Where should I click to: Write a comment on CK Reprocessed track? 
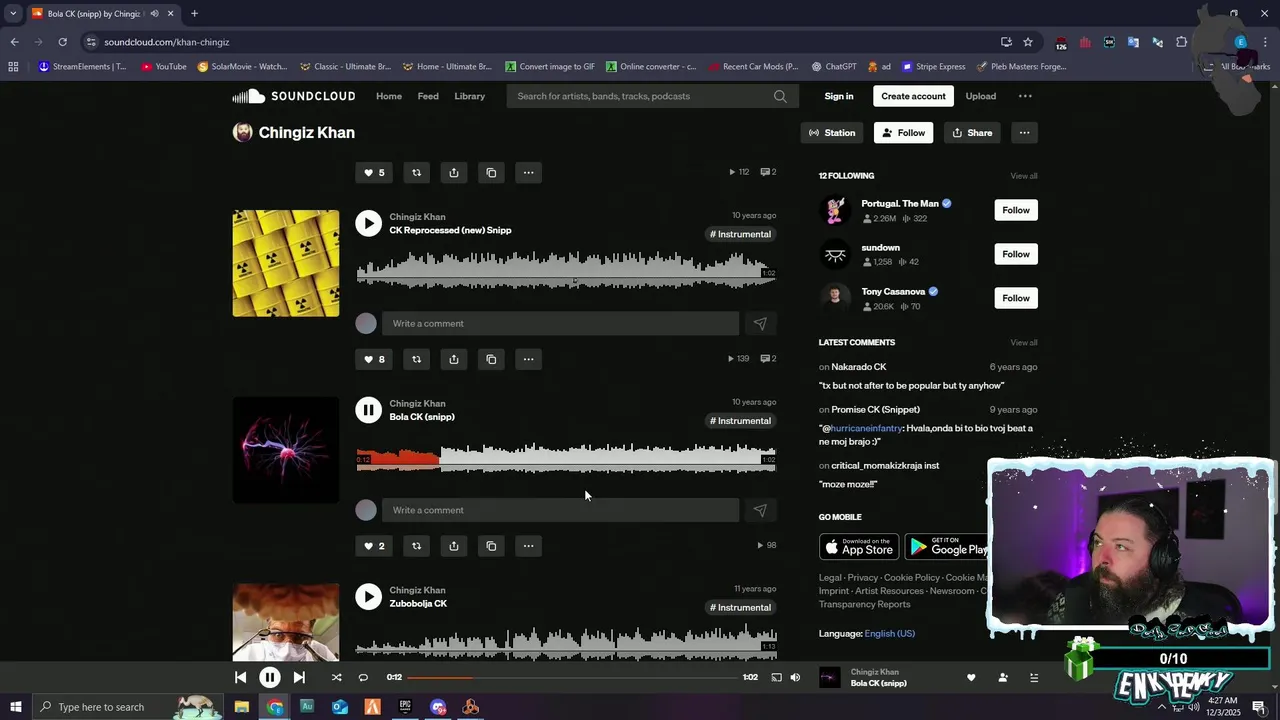click(x=560, y=323)
